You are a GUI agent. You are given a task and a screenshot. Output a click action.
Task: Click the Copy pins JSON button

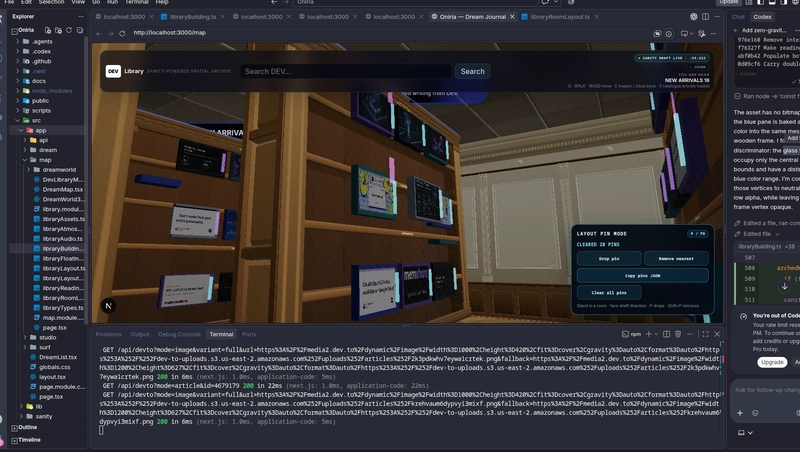click(642, 275)
